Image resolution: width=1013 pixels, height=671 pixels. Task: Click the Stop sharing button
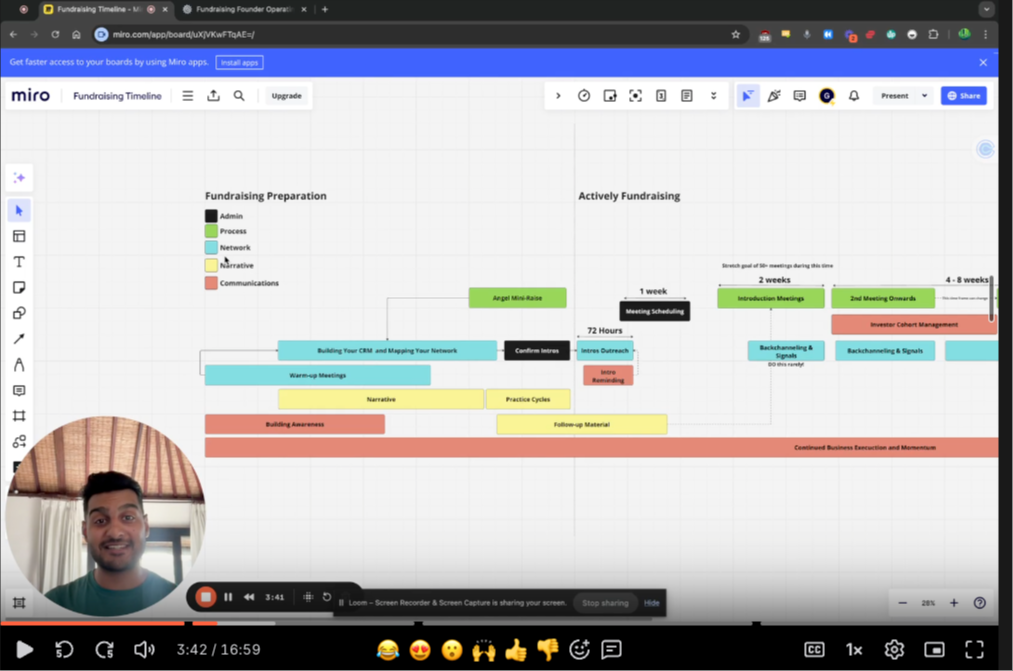[605, 603]
